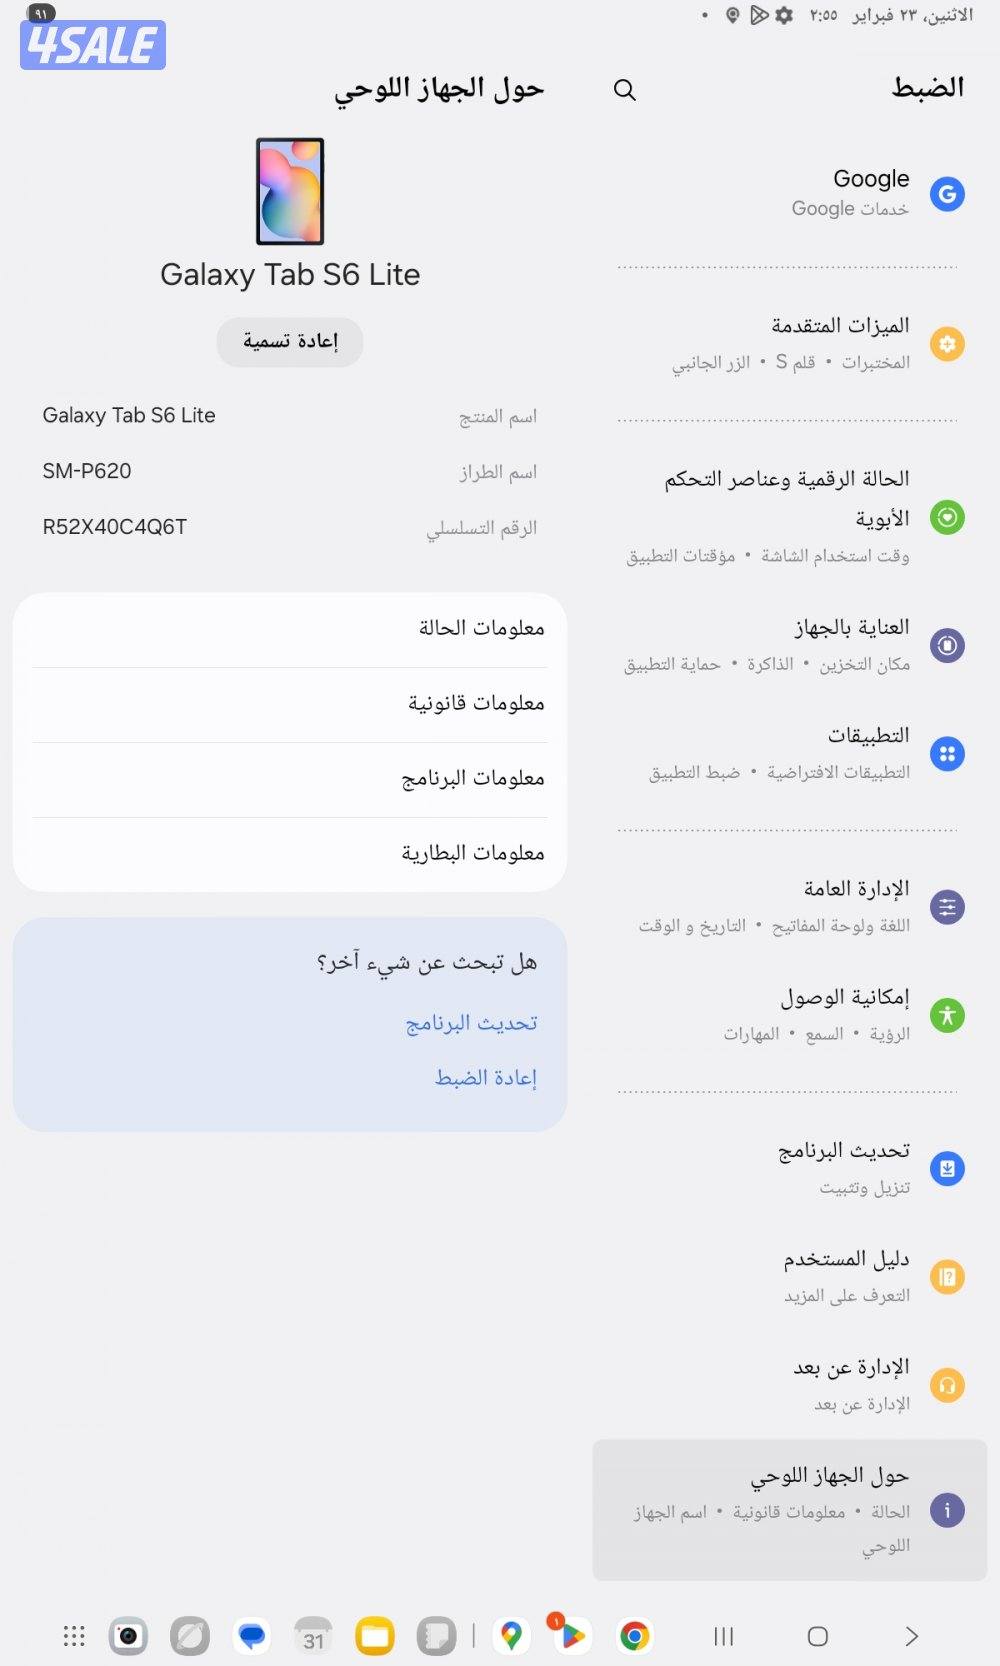
Task: Open the app drawer grid icon
Action: click(x=72, y=1636)
